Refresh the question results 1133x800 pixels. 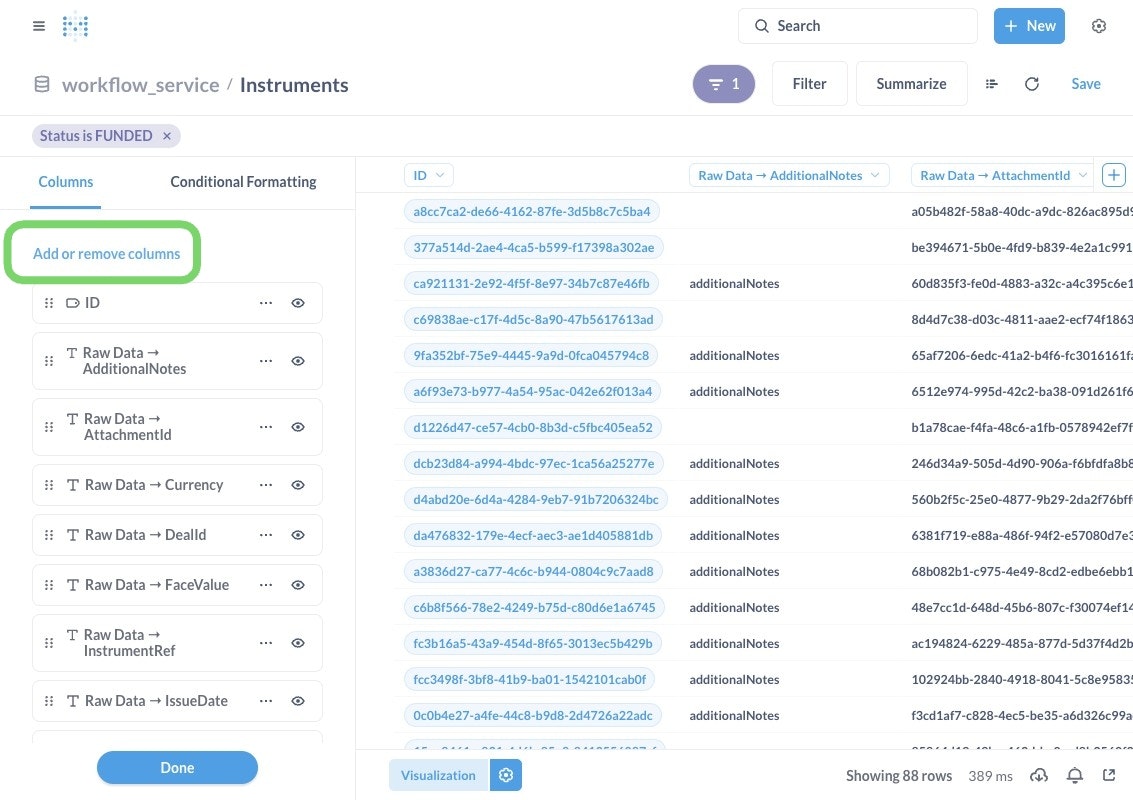[1032, 84]
